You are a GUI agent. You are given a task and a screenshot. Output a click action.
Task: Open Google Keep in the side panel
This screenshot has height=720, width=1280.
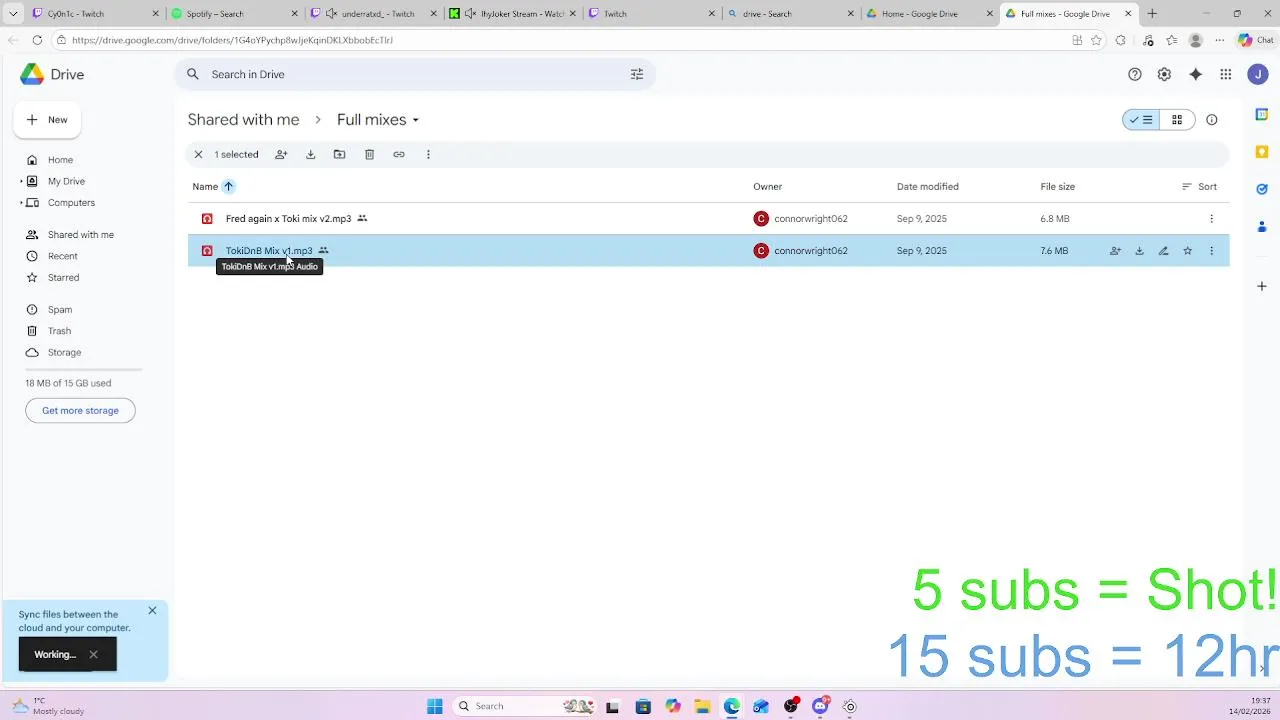coord(1262,152)
